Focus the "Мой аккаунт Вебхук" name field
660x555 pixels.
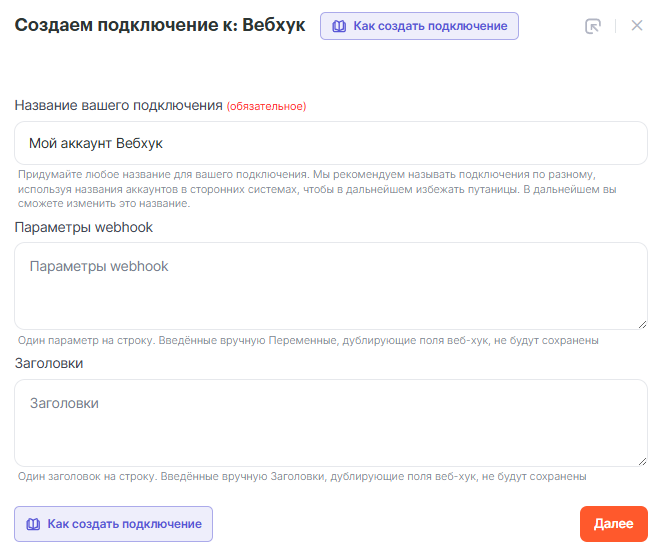(x=330, y=143)
